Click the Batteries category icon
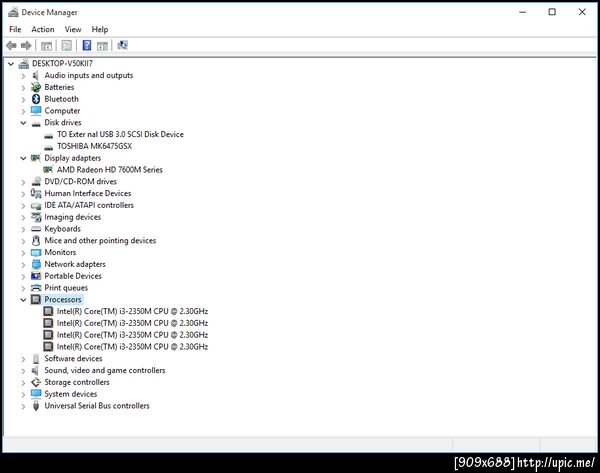 (x=36, y=87)
